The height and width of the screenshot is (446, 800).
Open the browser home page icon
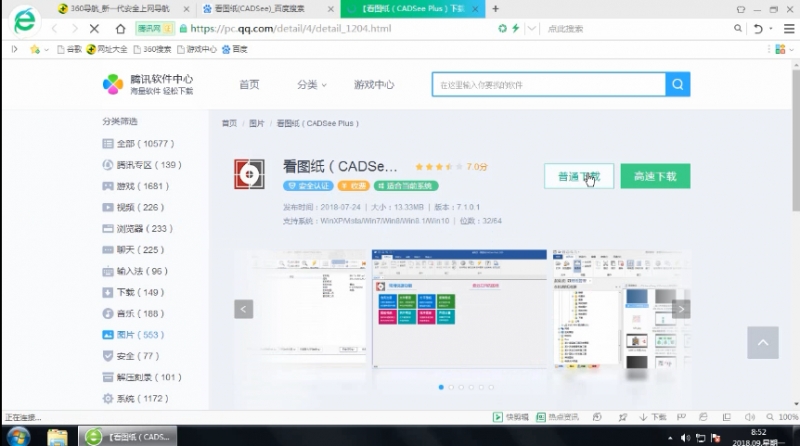[x=120, y=29]
